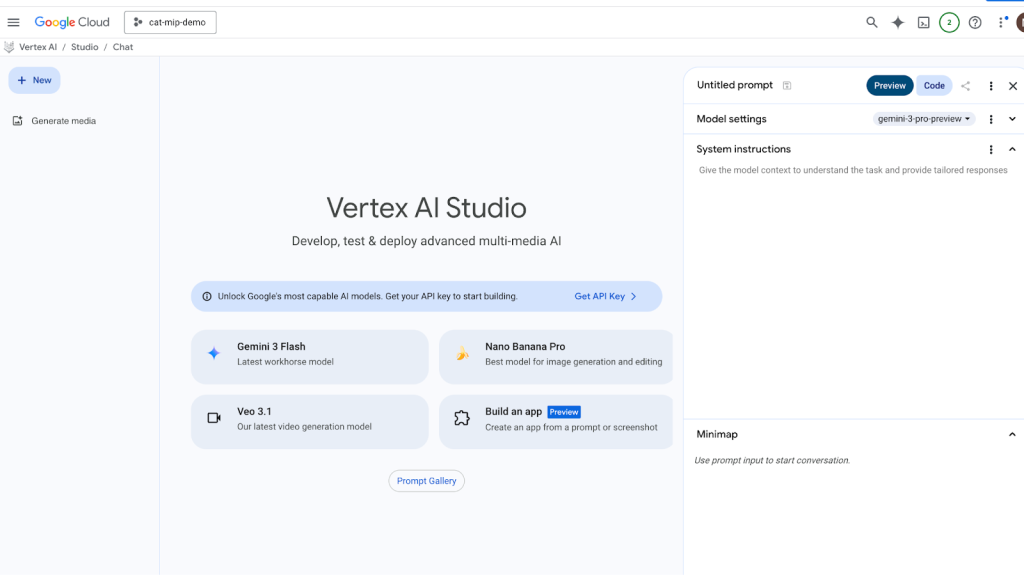Collapse the Minimap section

pos(1012,434)
